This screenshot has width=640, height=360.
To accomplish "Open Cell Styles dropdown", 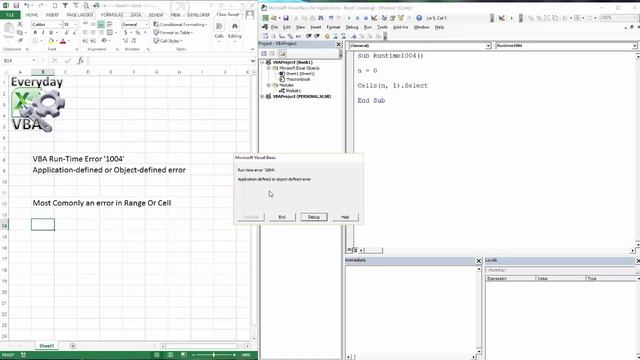I will click(168, 41).
